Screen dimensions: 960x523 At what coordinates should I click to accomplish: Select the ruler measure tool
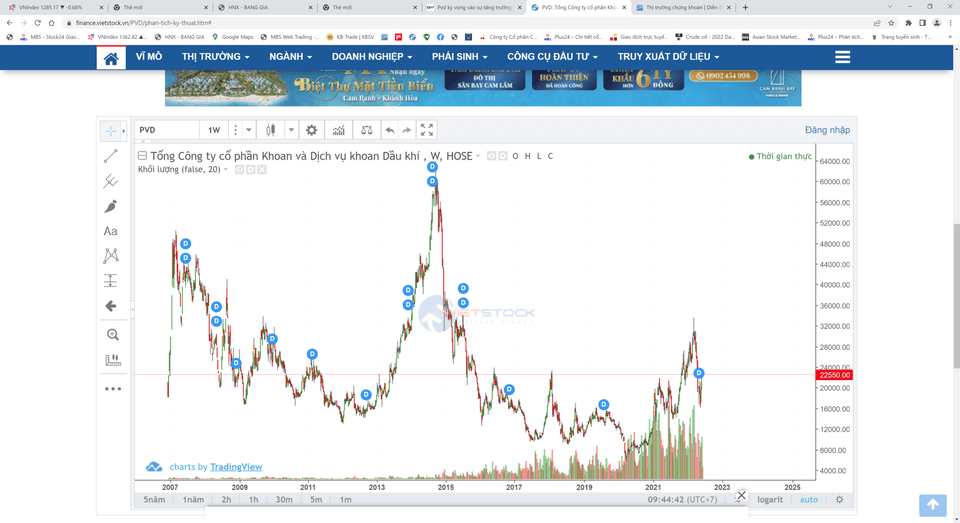[x=113, y=359]
